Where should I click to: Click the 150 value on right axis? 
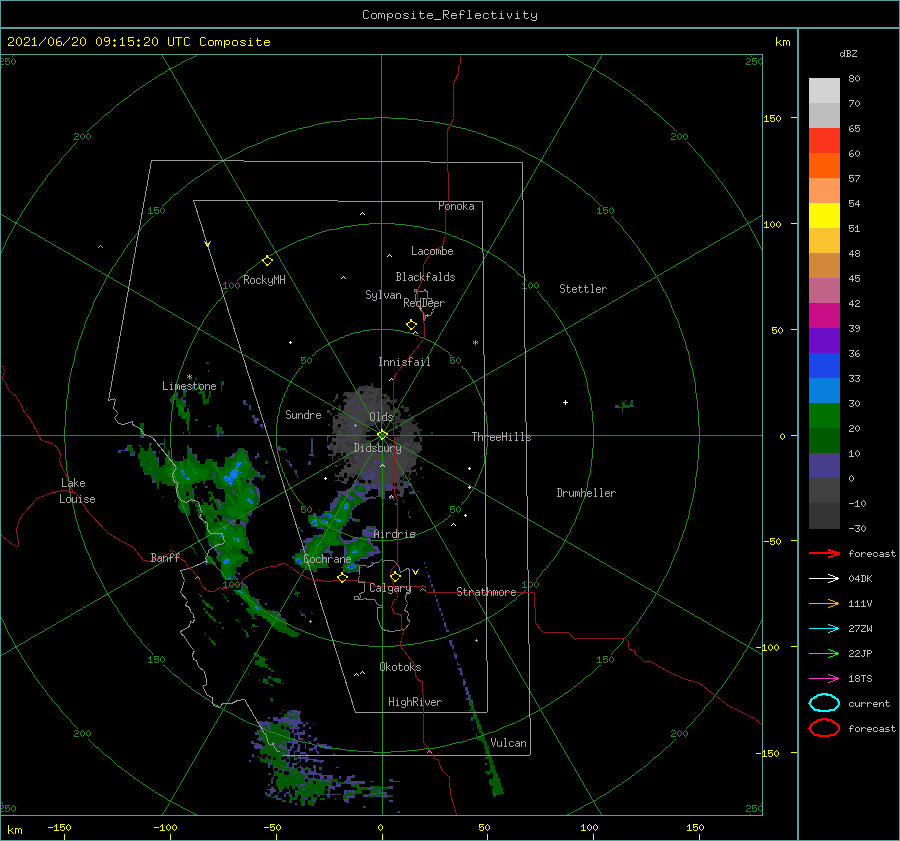772,118
